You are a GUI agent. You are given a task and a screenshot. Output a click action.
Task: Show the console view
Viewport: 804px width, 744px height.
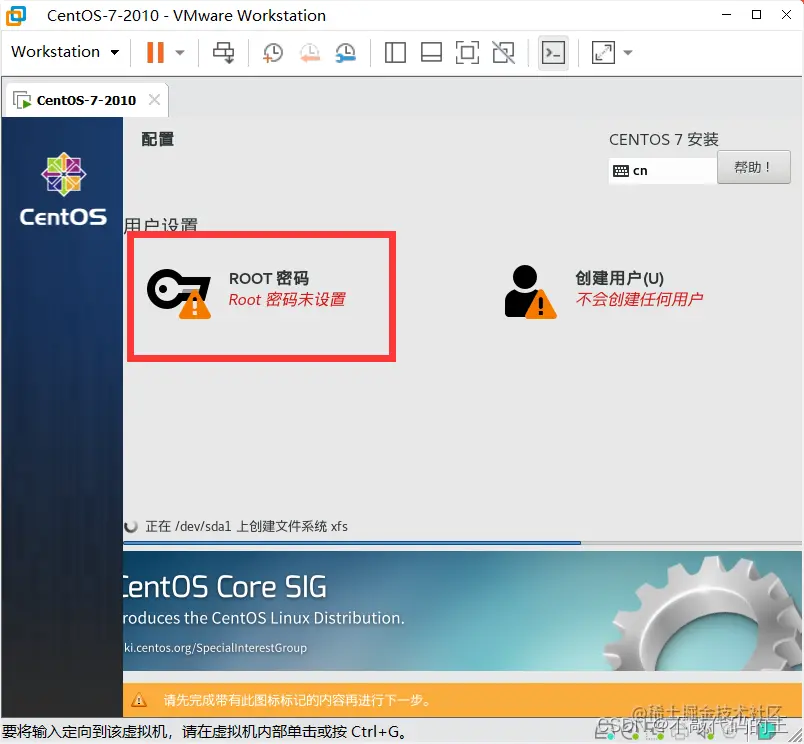[x=554, y=52]
